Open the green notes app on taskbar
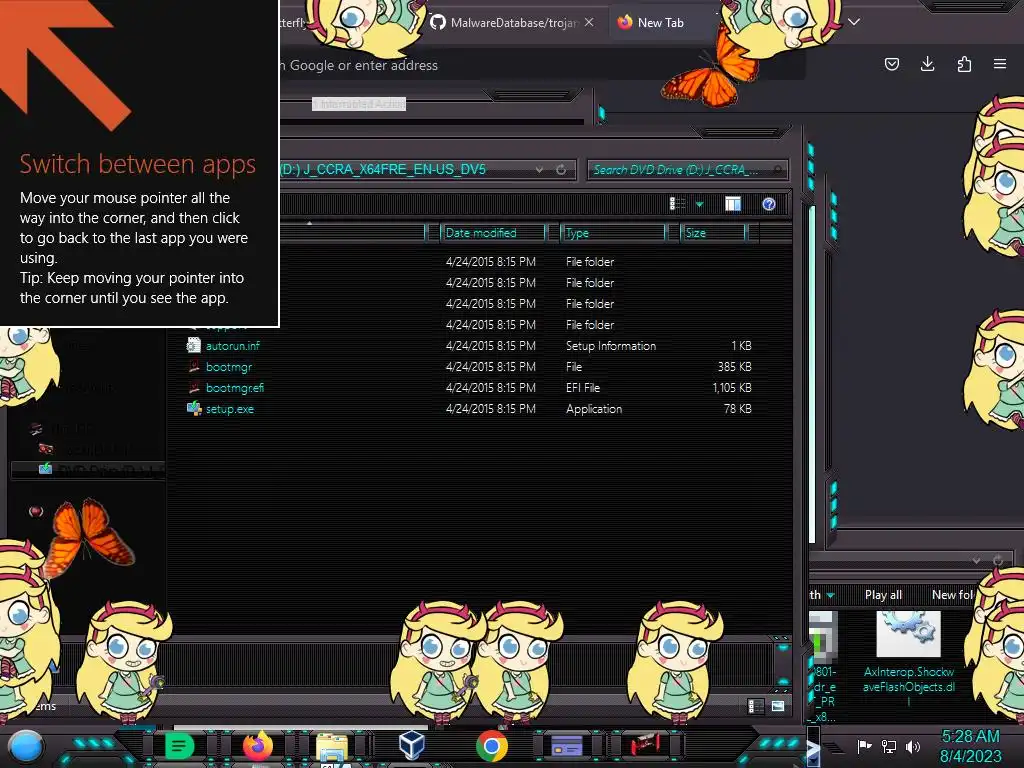1024x768 pixels. 179,746
